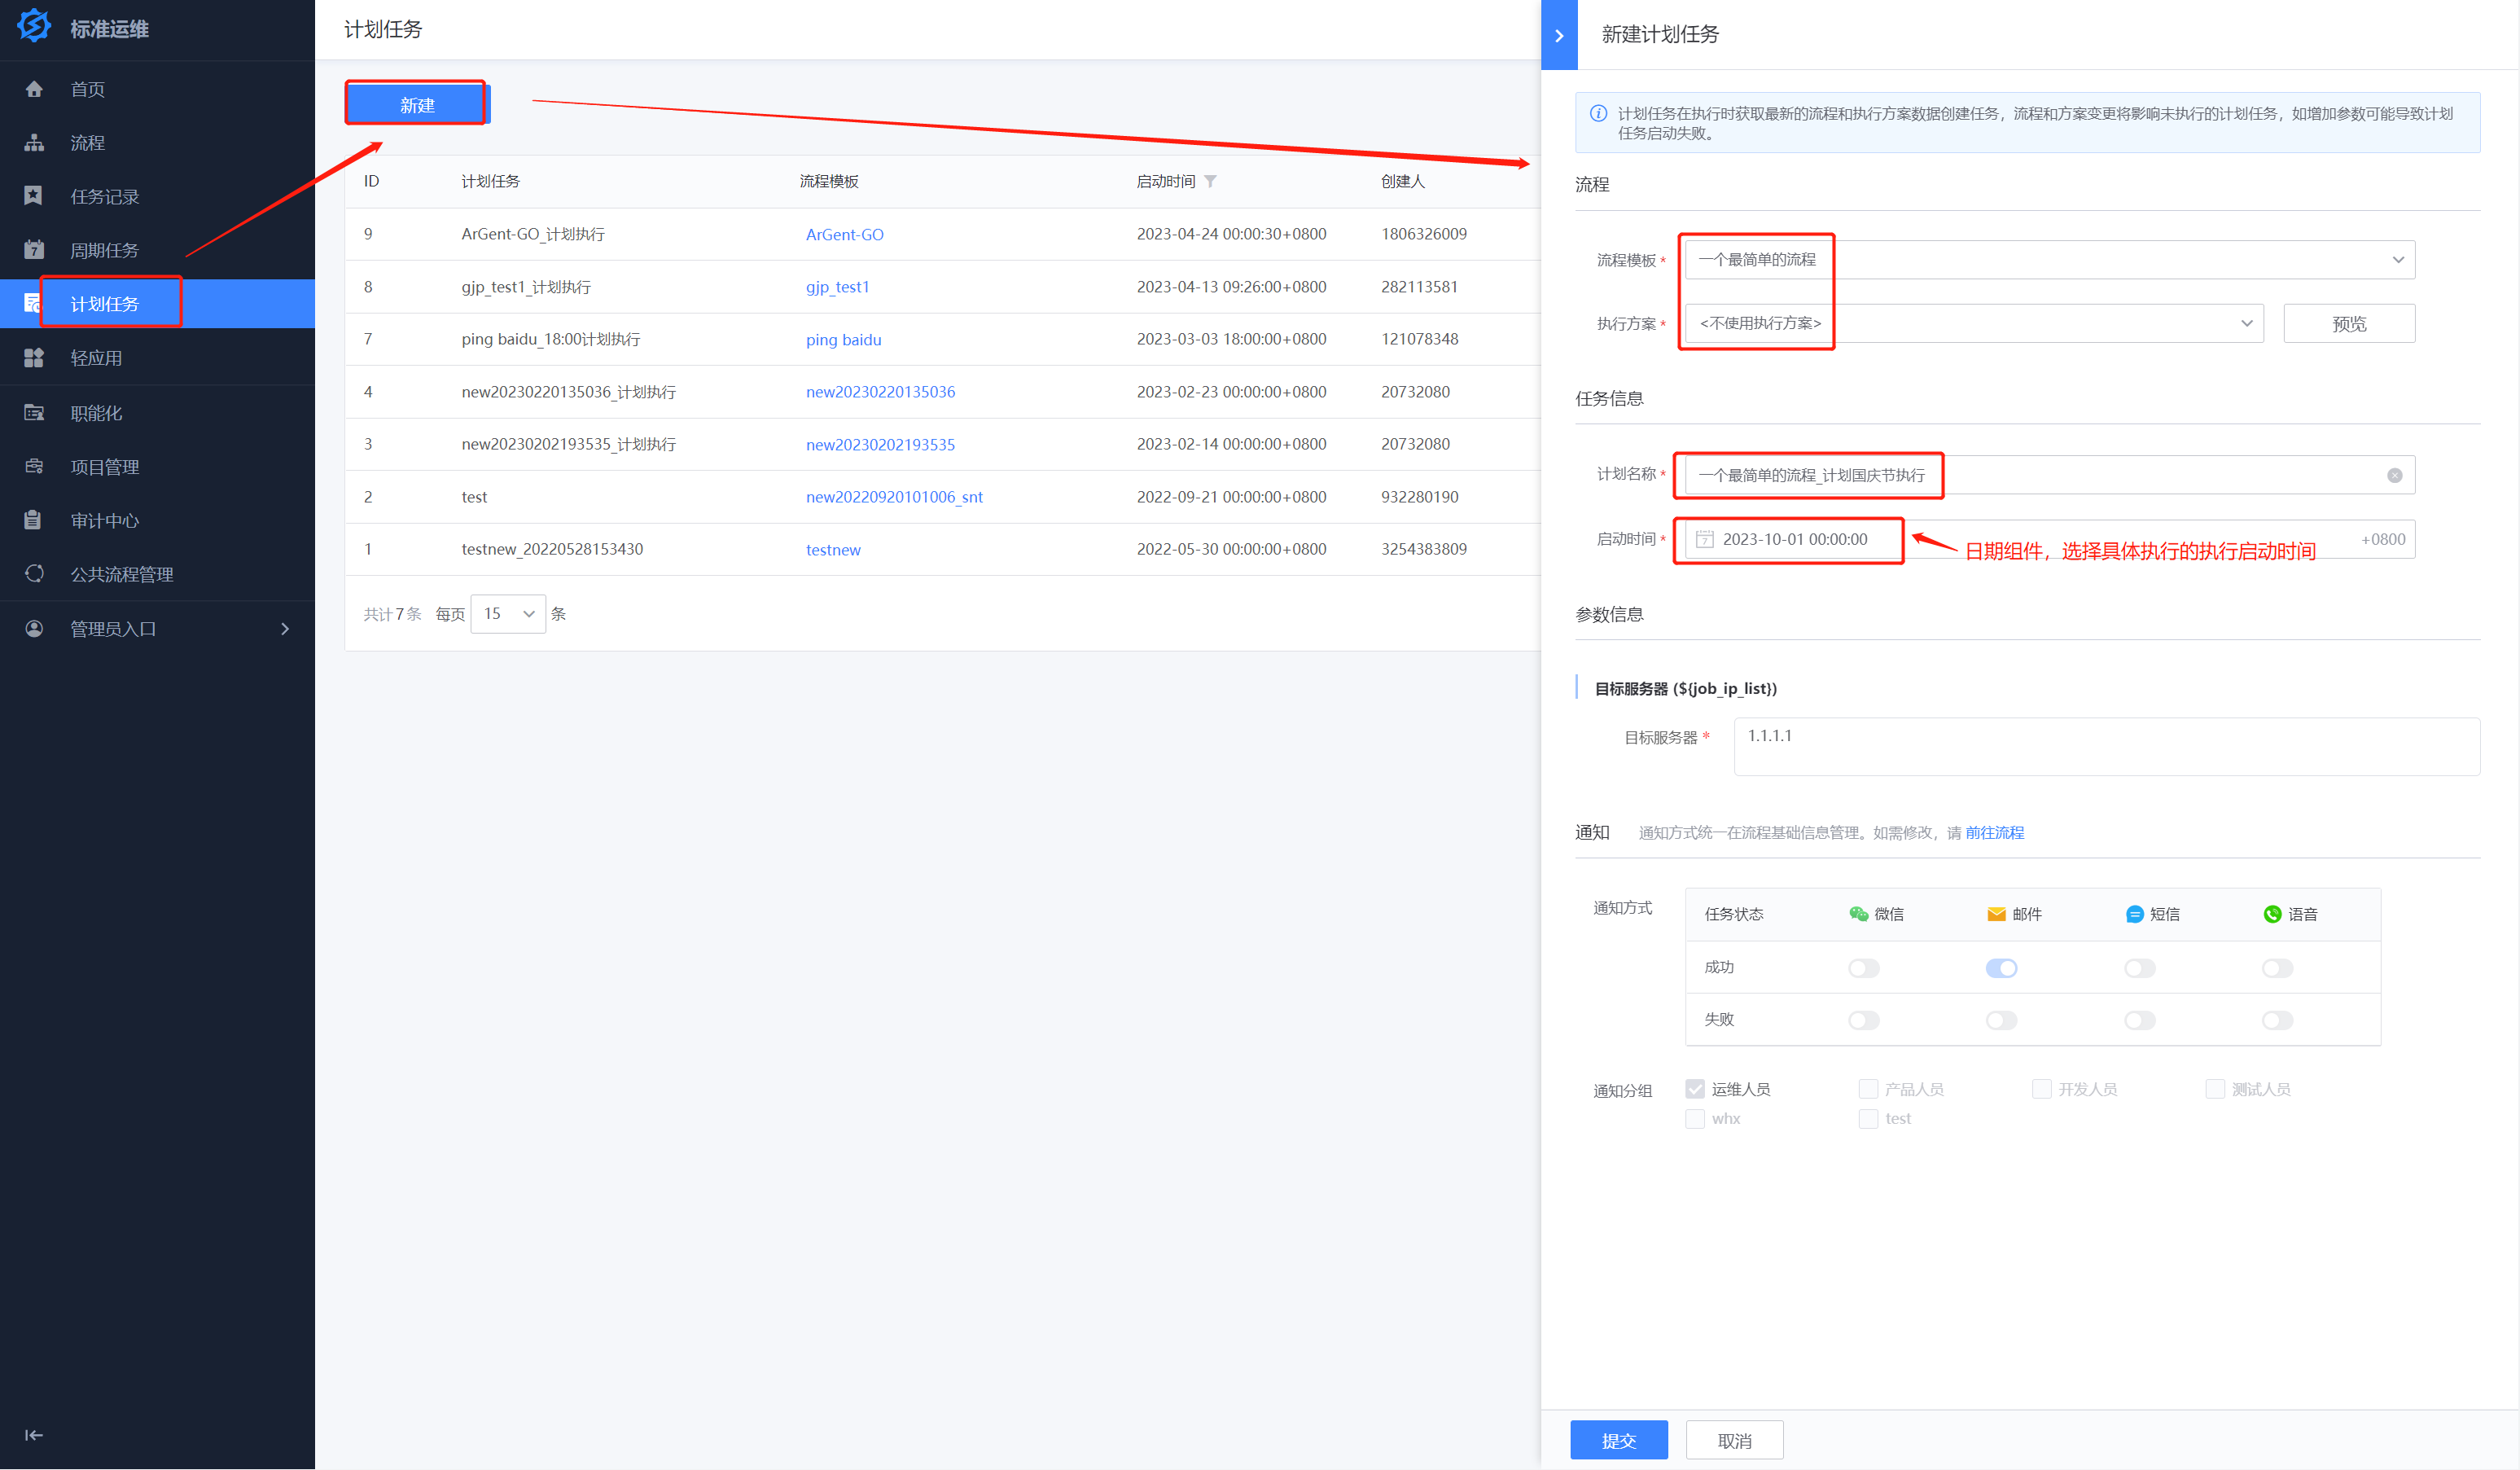
Task: Open the per-page count dropdown showing 15
Action: (x=508, y=614)
